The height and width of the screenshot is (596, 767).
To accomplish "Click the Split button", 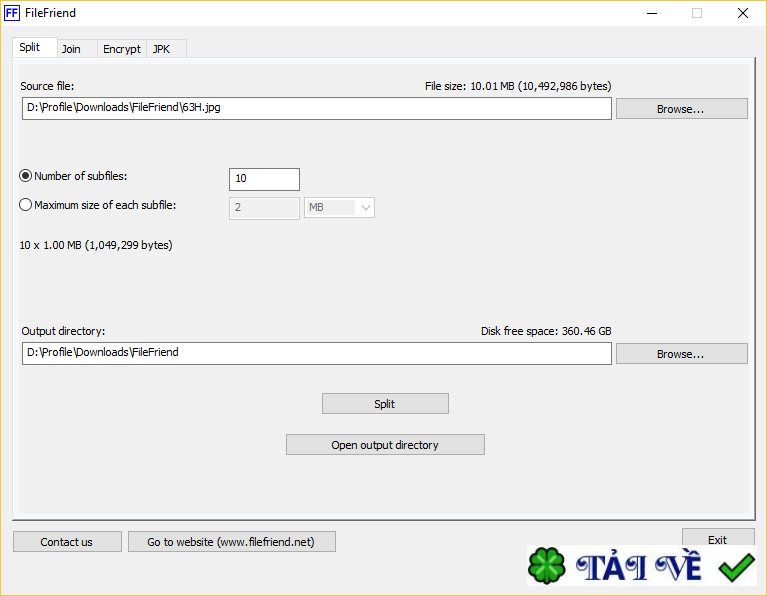I will pyautogui.click(x=385, y=404).
